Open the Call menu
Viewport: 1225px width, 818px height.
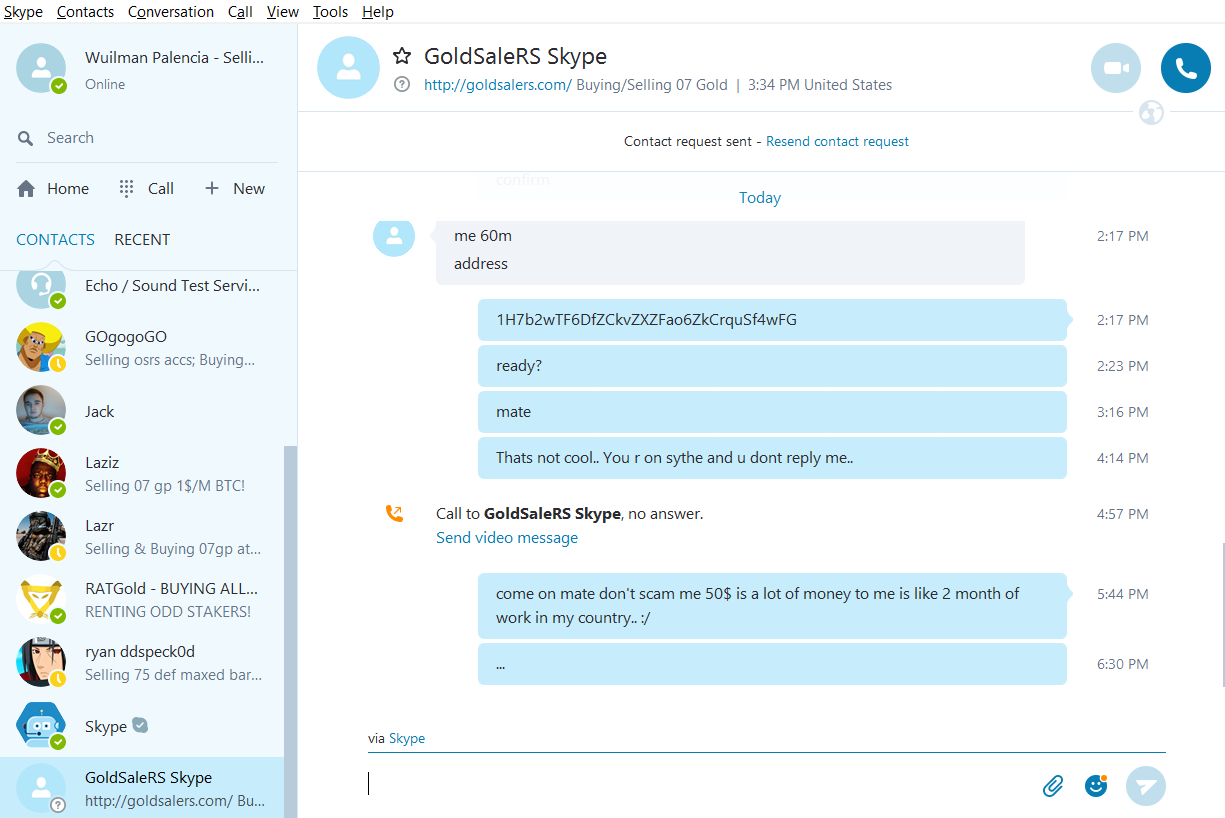[240, 12]
